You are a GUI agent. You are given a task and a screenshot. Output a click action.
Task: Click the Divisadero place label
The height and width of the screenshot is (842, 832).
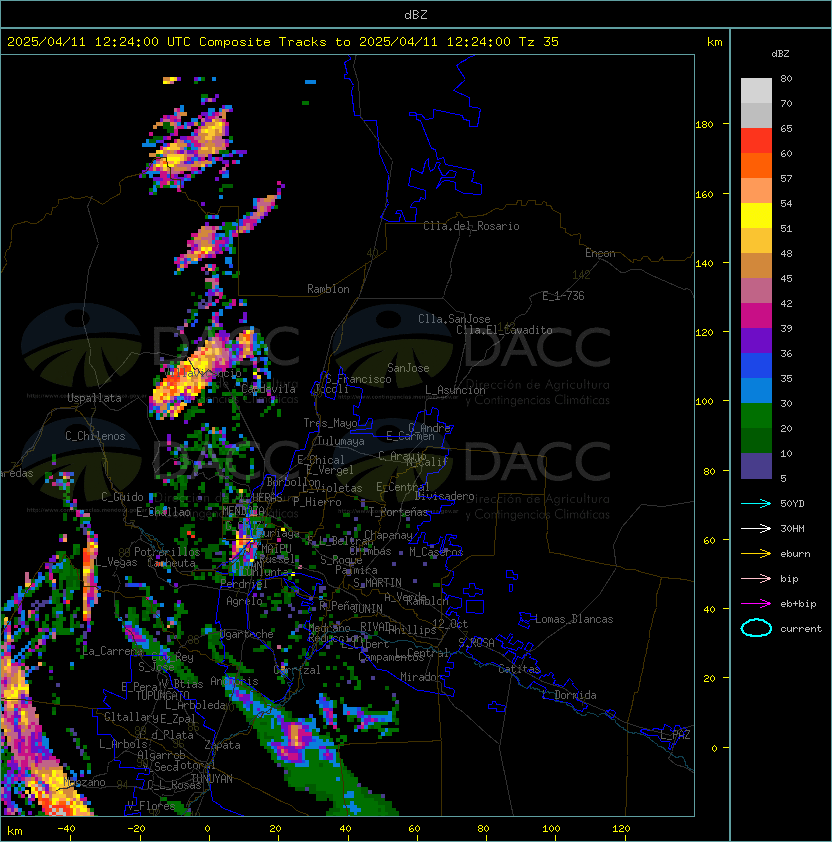tap(444, 496)
